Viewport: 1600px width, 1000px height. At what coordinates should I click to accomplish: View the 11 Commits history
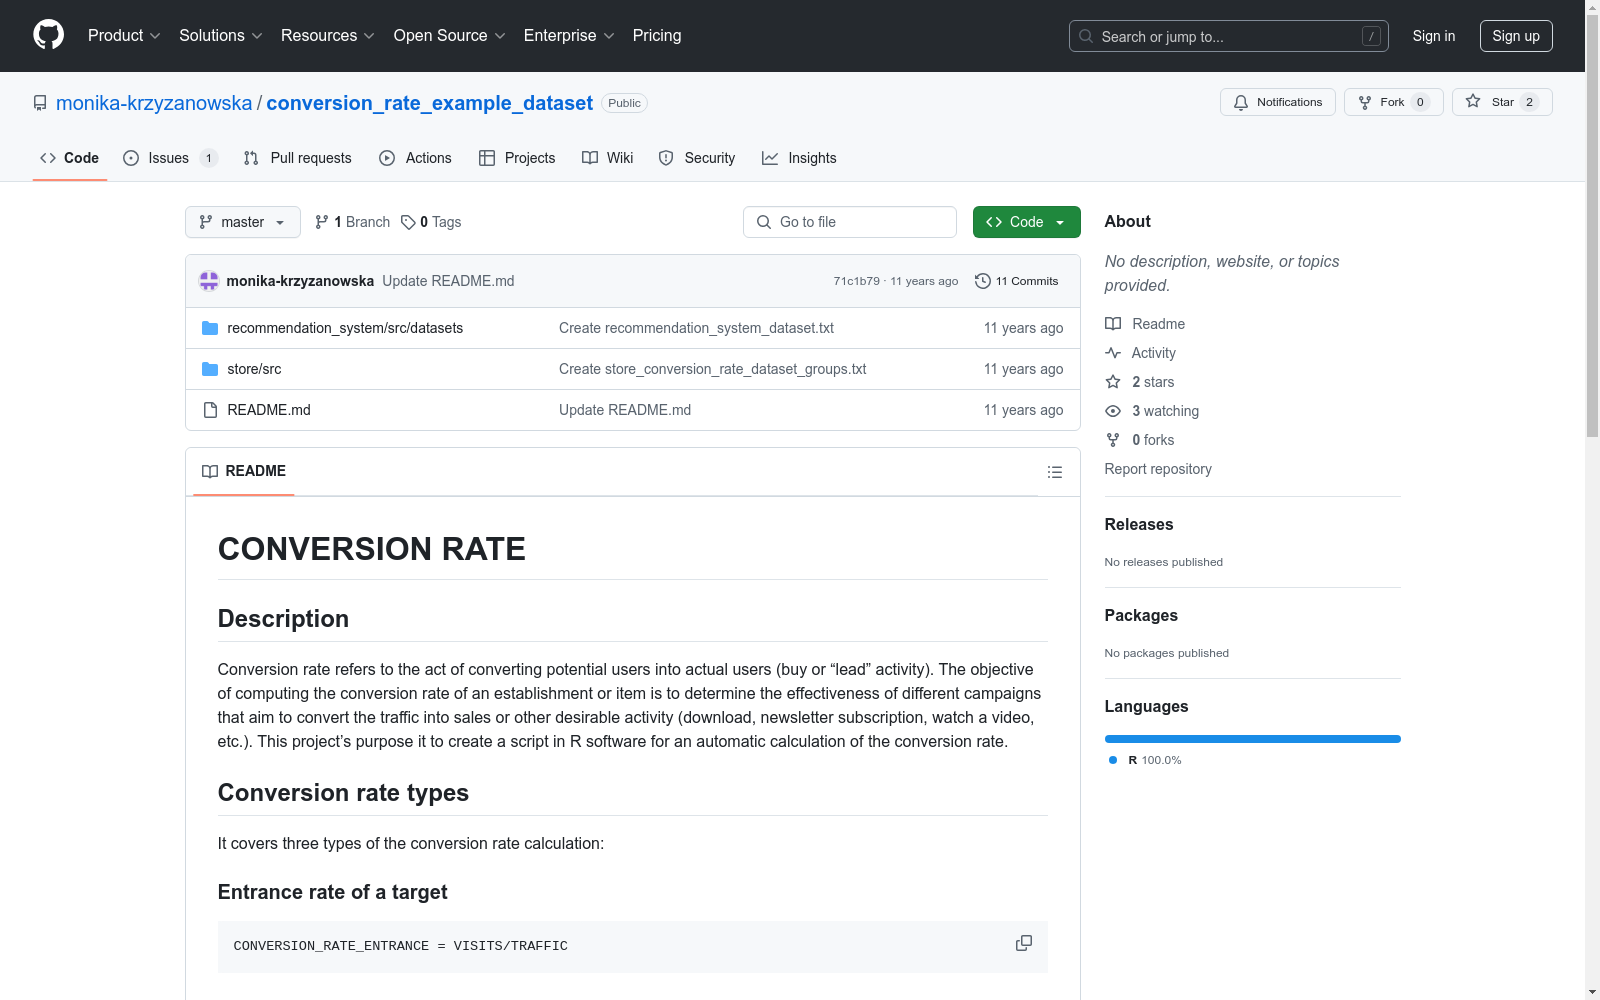pos(1017,281)
